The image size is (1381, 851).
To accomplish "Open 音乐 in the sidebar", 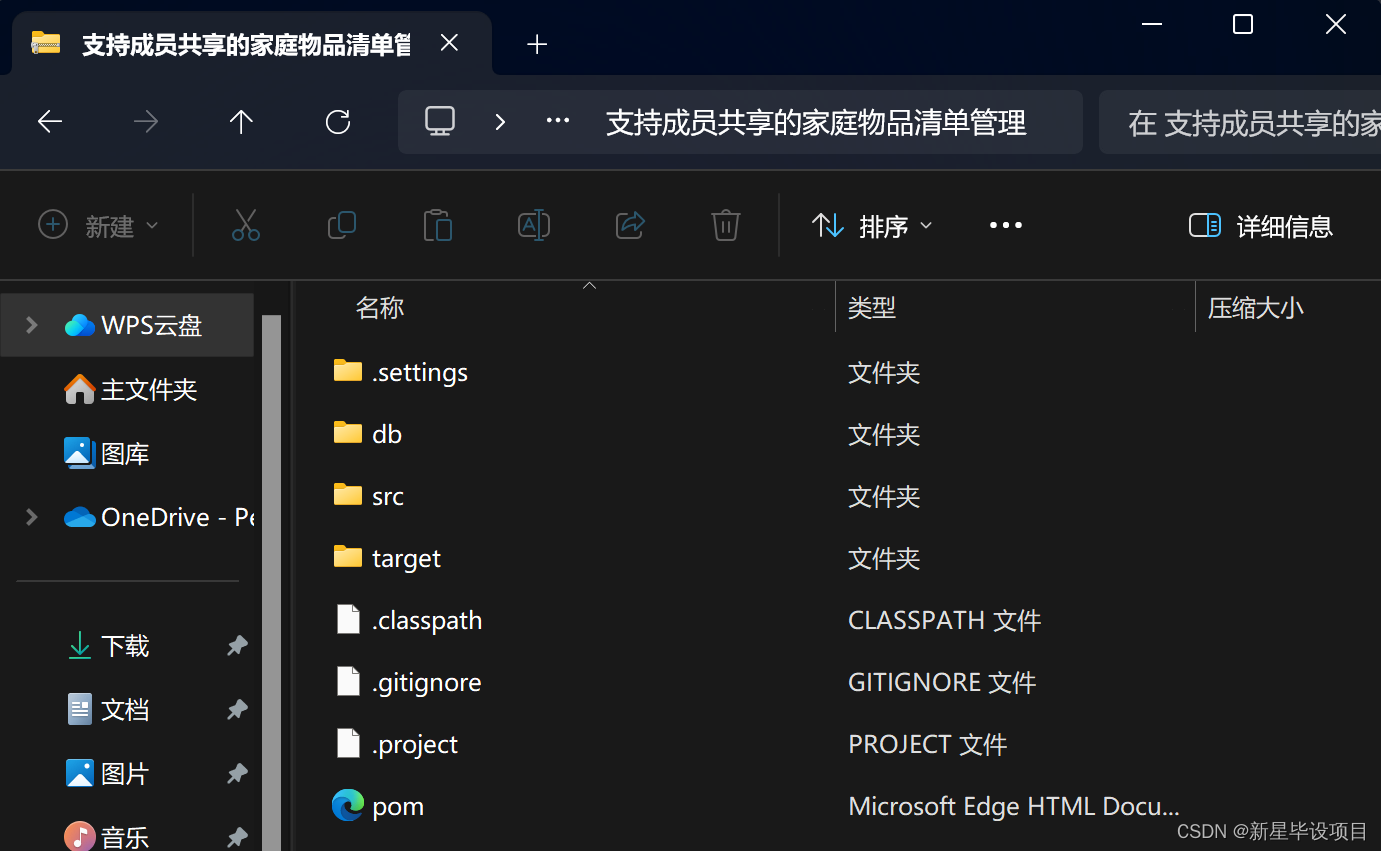I will pyautogui.click(x=107, y=836).
